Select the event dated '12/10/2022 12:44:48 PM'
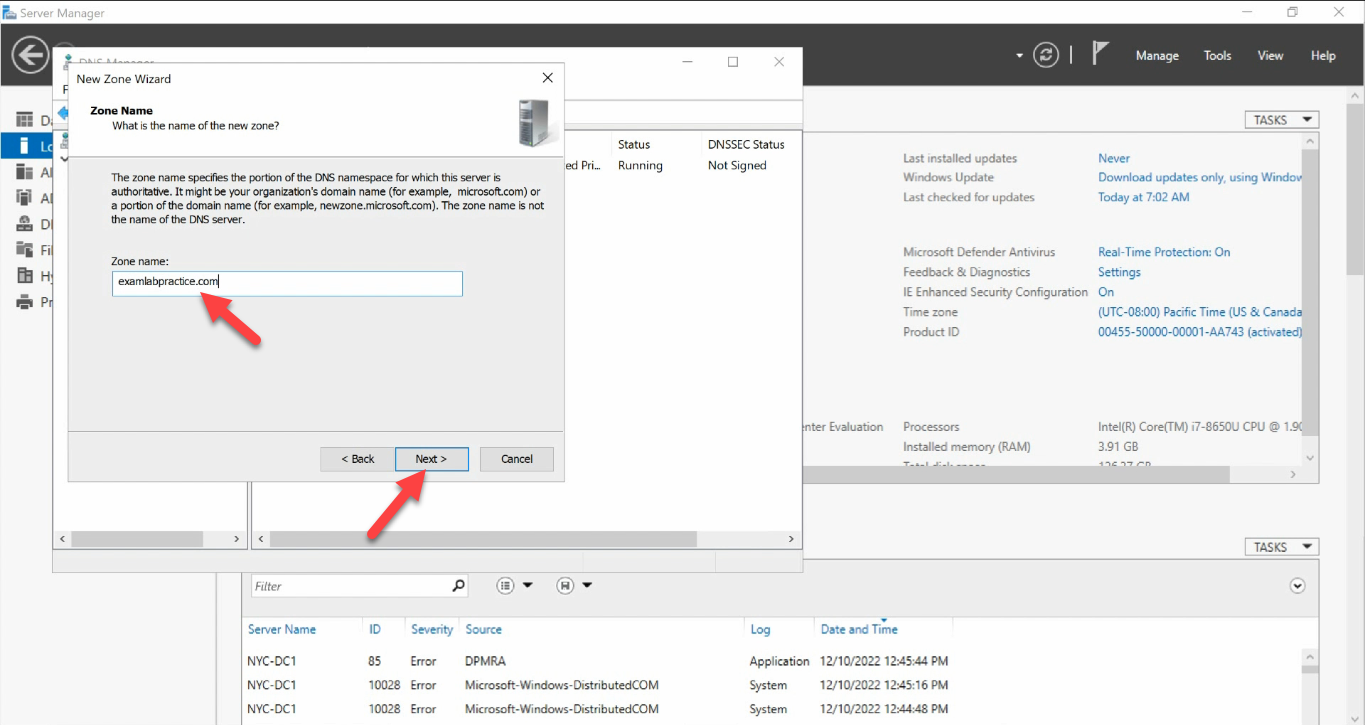The width and height of the screenshot is (1365, 725). click(884, 709)
